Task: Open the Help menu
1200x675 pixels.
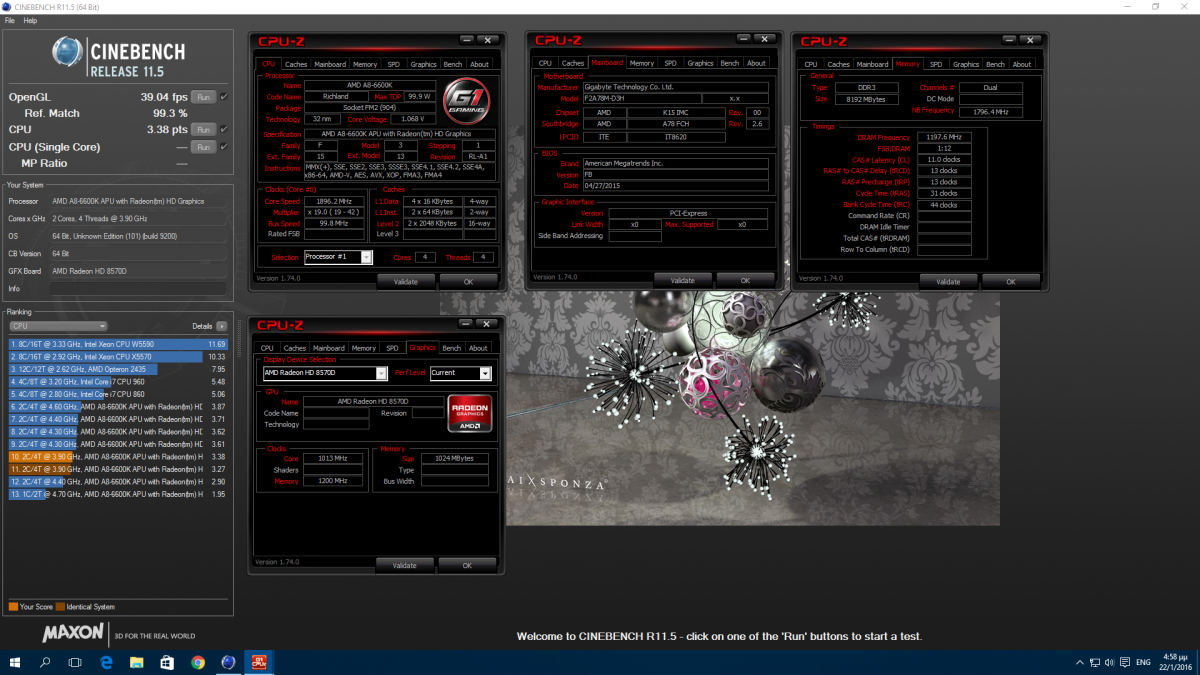Action: [x=30, y=20]
